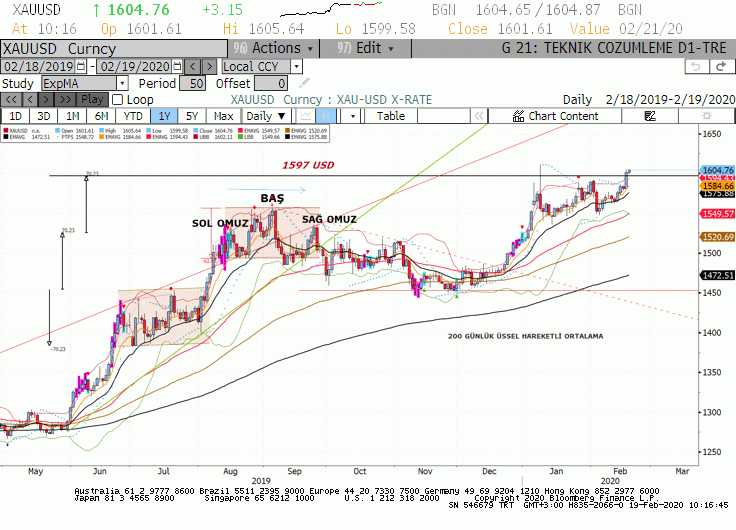This screenshot has width=736, height=530.
Task: Fast-forward to end of playback
Action: (x=65, y=100)
